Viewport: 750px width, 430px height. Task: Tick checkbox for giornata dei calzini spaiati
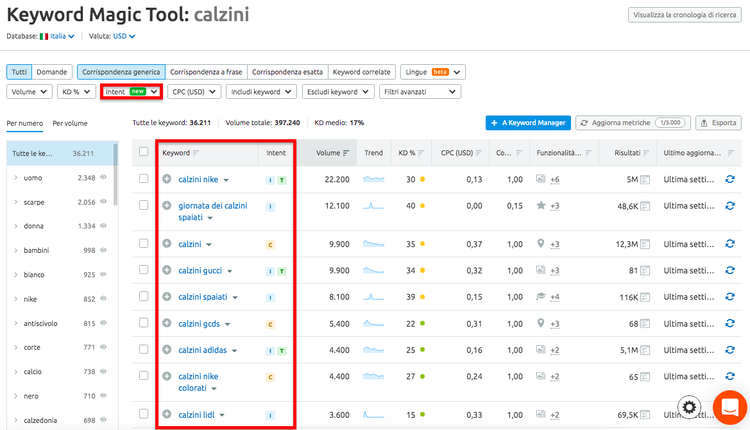click(143, 205)
